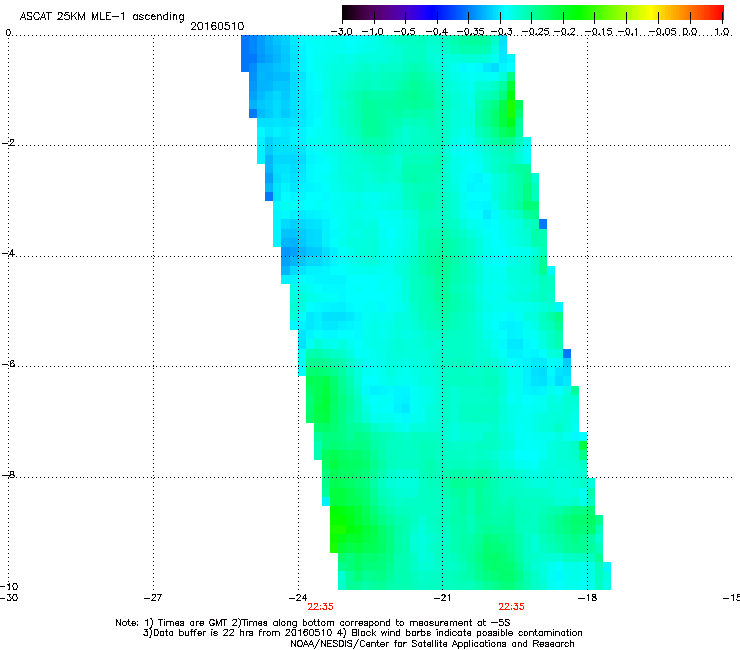Click the red part of the color scale
Image resolution: width=740 pixels, height=650 pixels.
pos(713,12)
